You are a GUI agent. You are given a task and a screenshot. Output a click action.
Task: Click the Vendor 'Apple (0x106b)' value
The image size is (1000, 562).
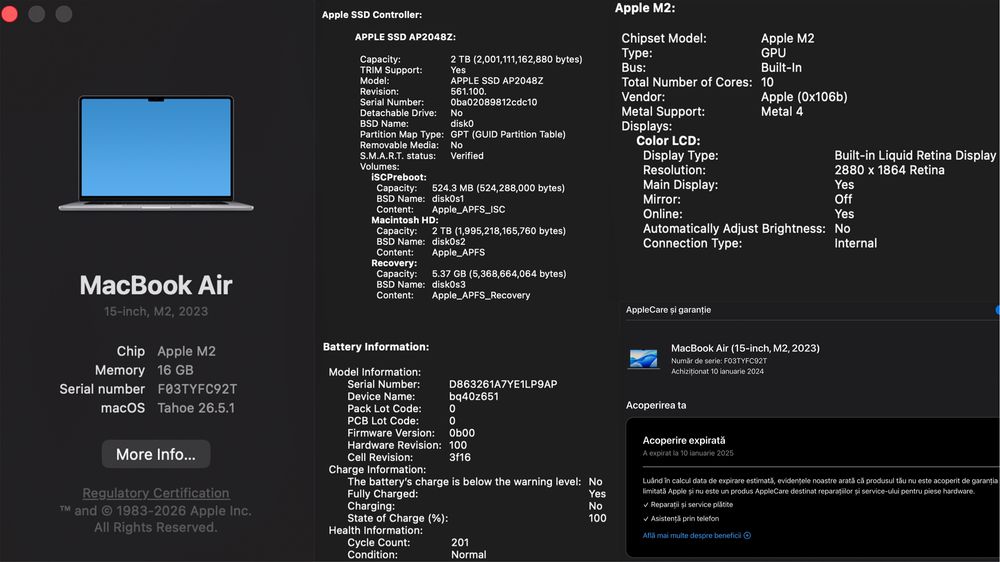(x=804, y=97)
